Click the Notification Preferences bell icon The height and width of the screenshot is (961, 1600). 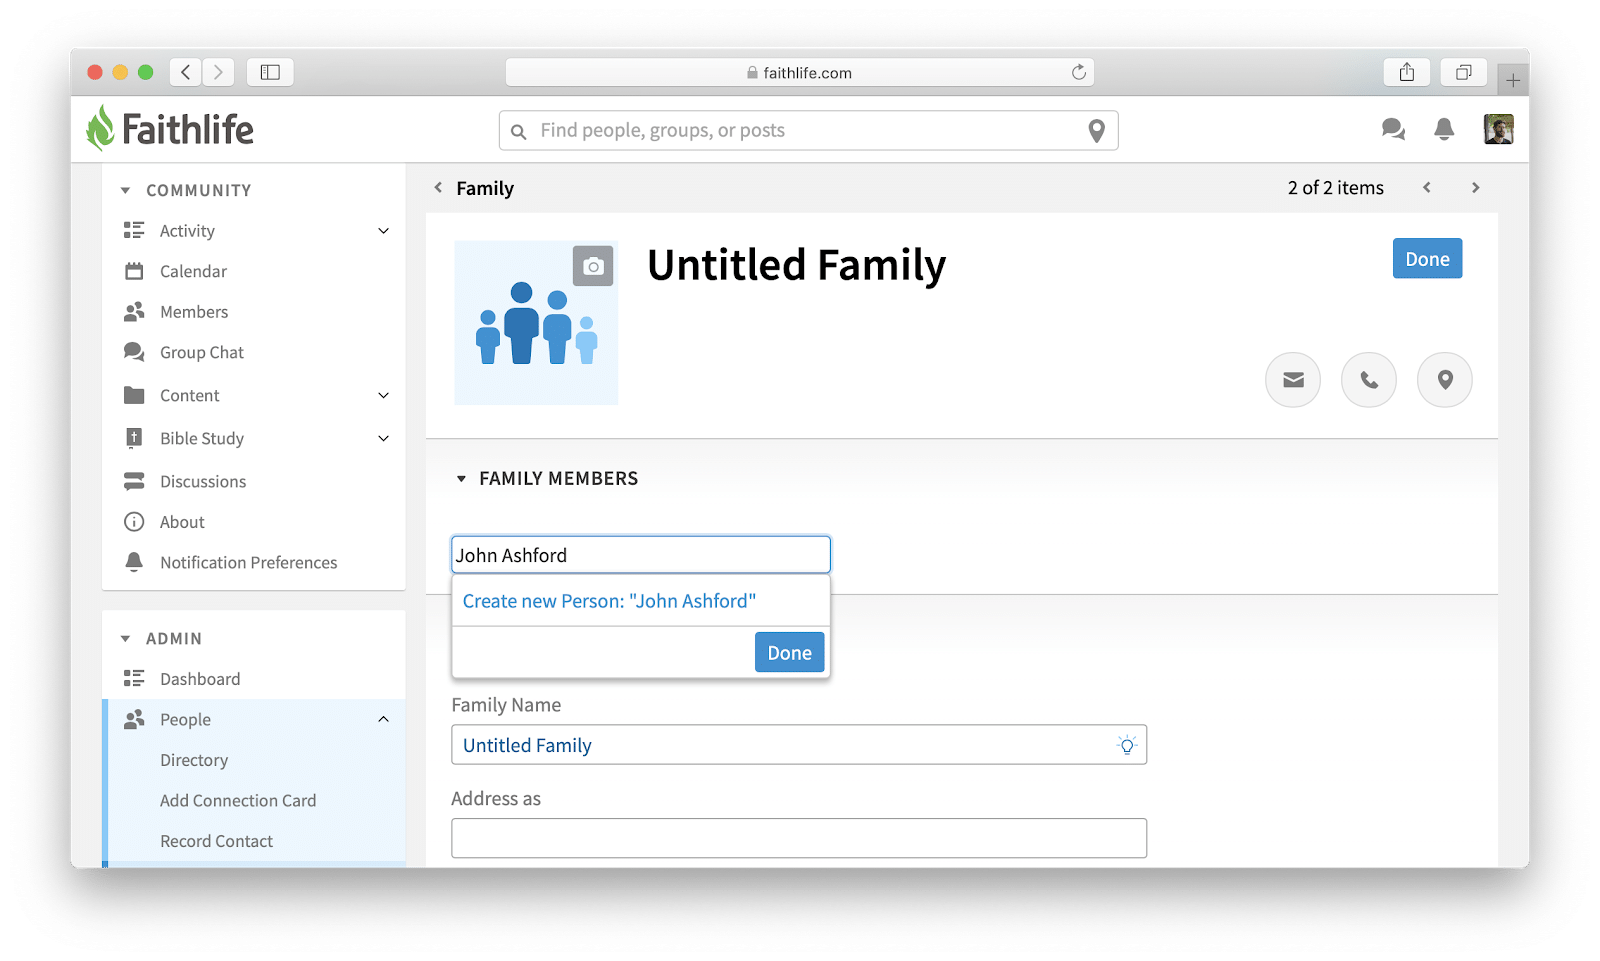[134, 562]
